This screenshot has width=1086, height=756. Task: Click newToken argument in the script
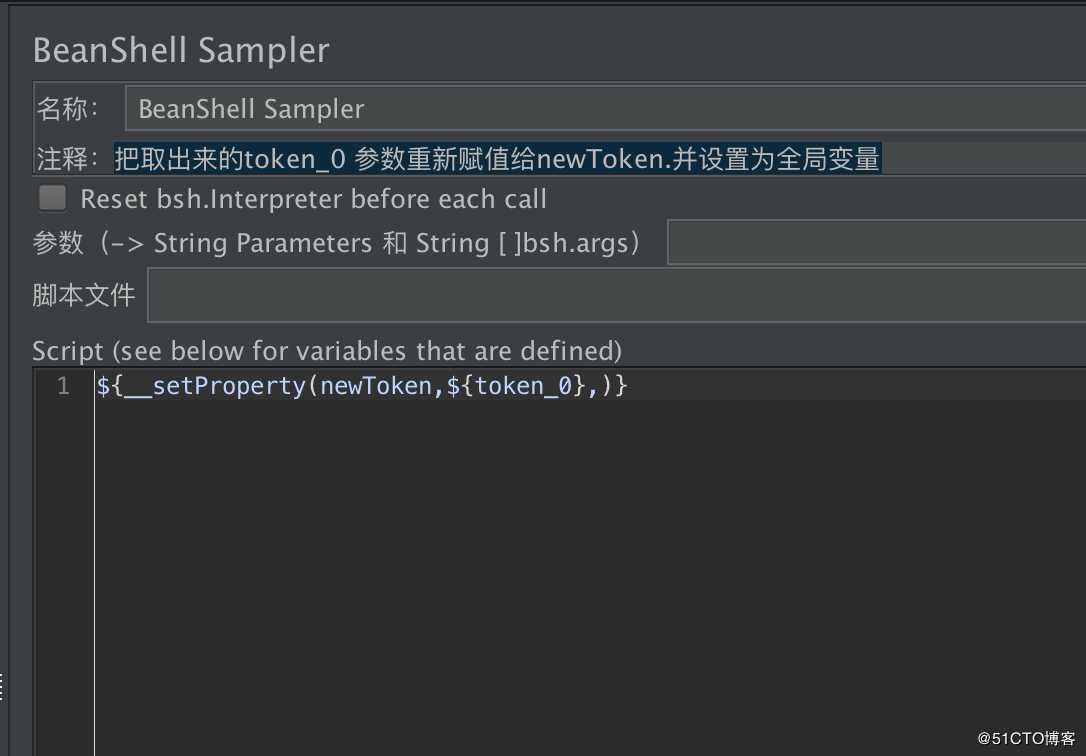click(x=376, y=386)
